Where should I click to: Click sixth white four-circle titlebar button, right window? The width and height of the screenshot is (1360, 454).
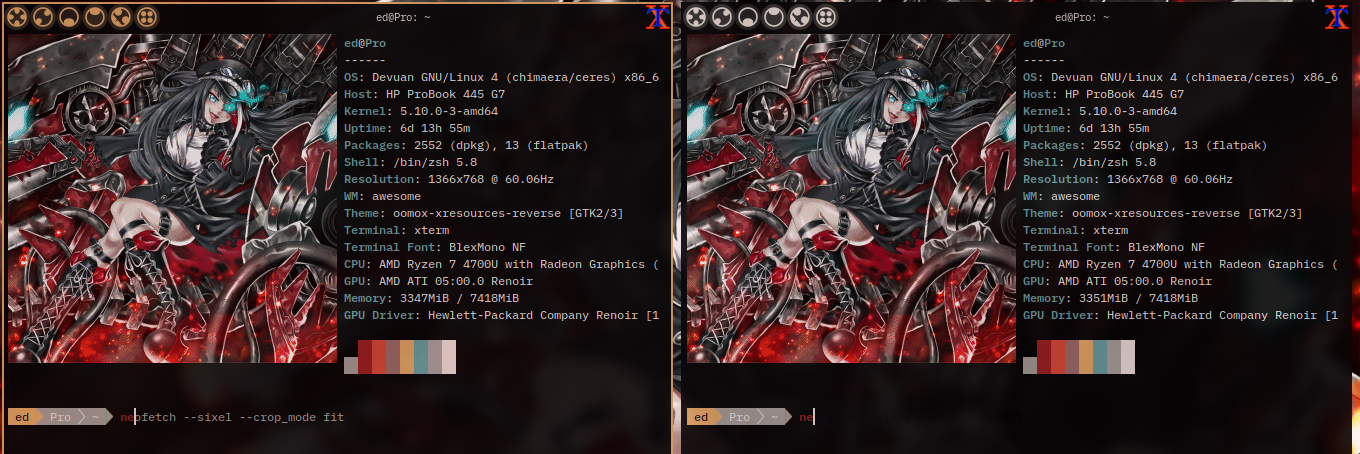click(x=826, y=17)
